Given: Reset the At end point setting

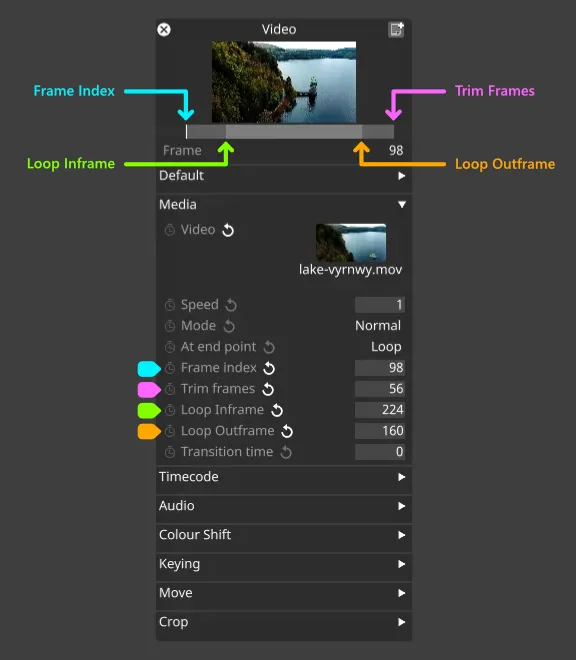Looking at the screenshot, I should [269, 347].
